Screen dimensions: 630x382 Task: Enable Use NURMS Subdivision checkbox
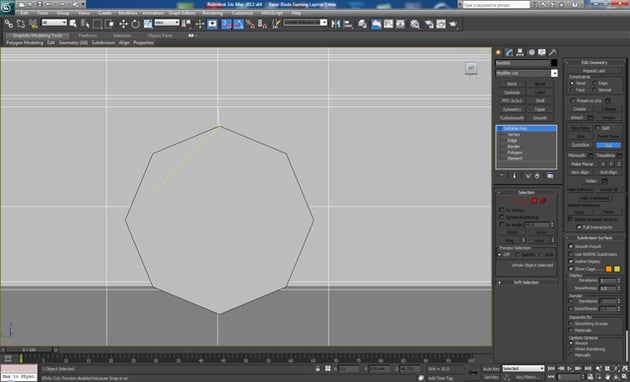click(571, 254)
